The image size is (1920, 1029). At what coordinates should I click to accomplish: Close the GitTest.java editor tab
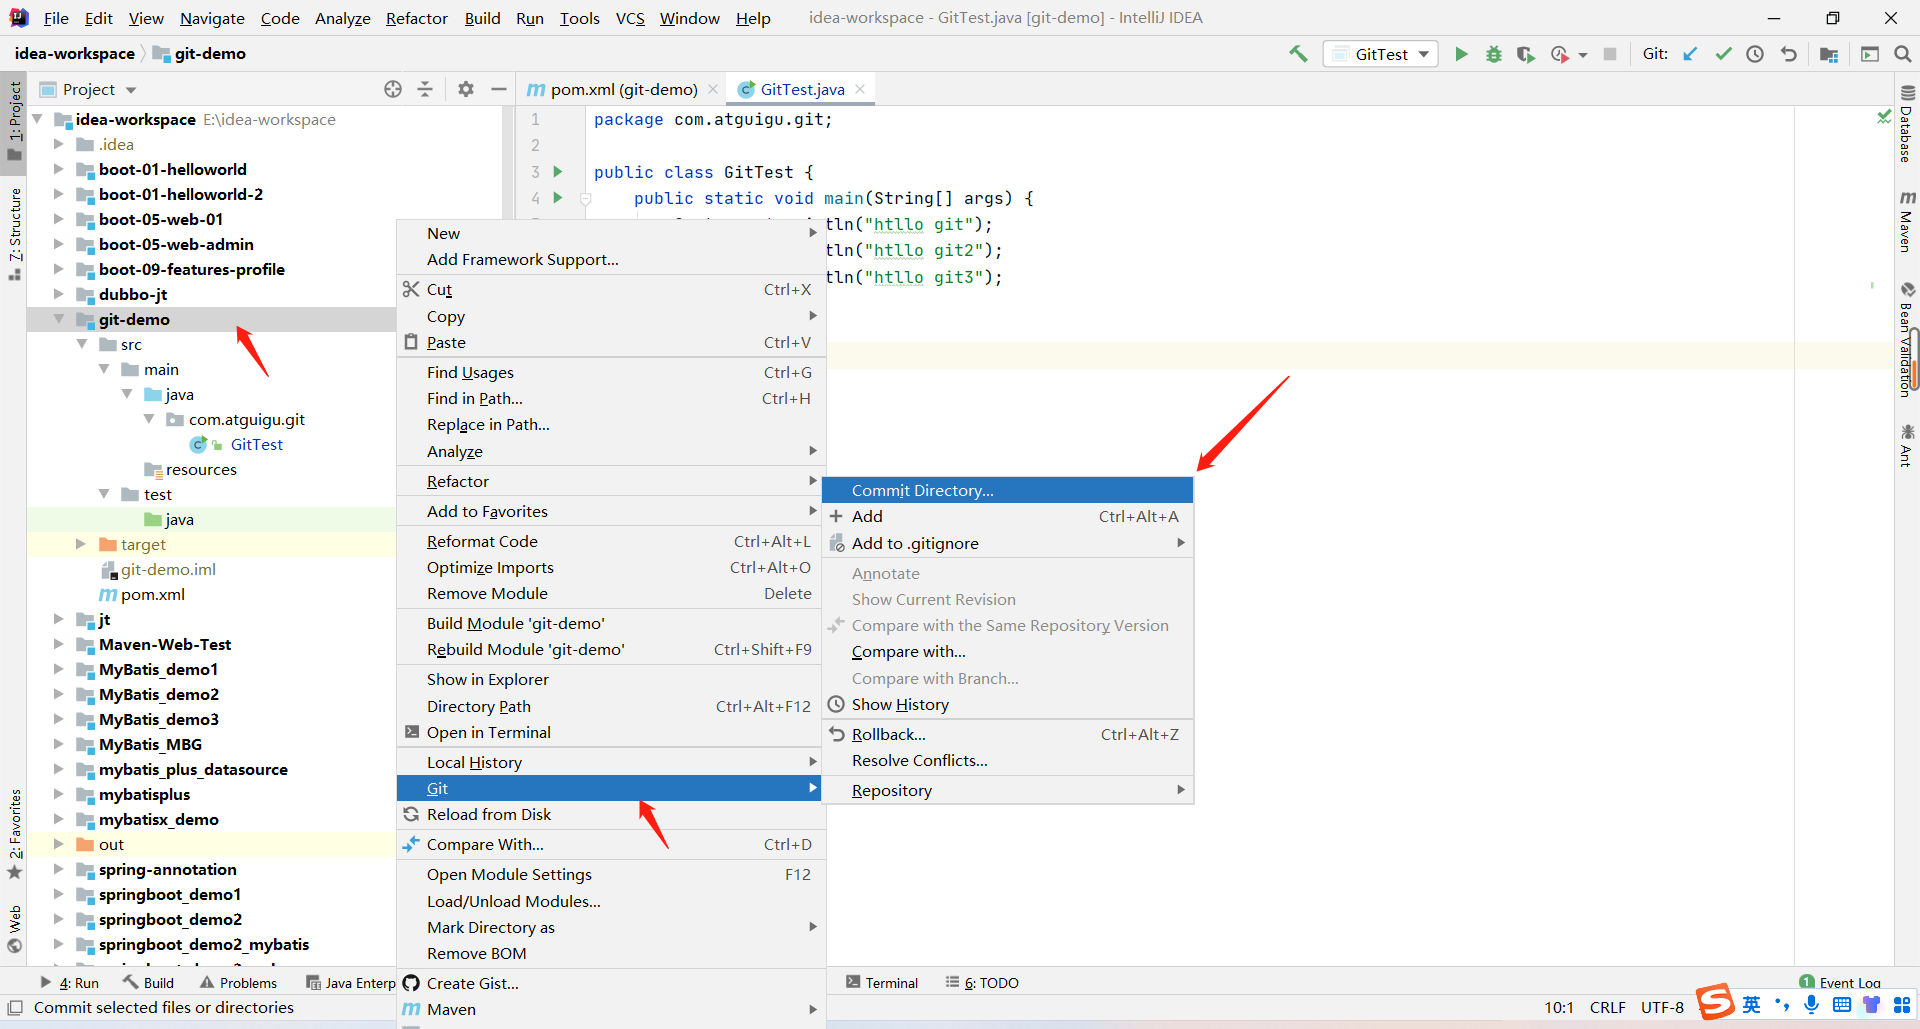(860, 89)
